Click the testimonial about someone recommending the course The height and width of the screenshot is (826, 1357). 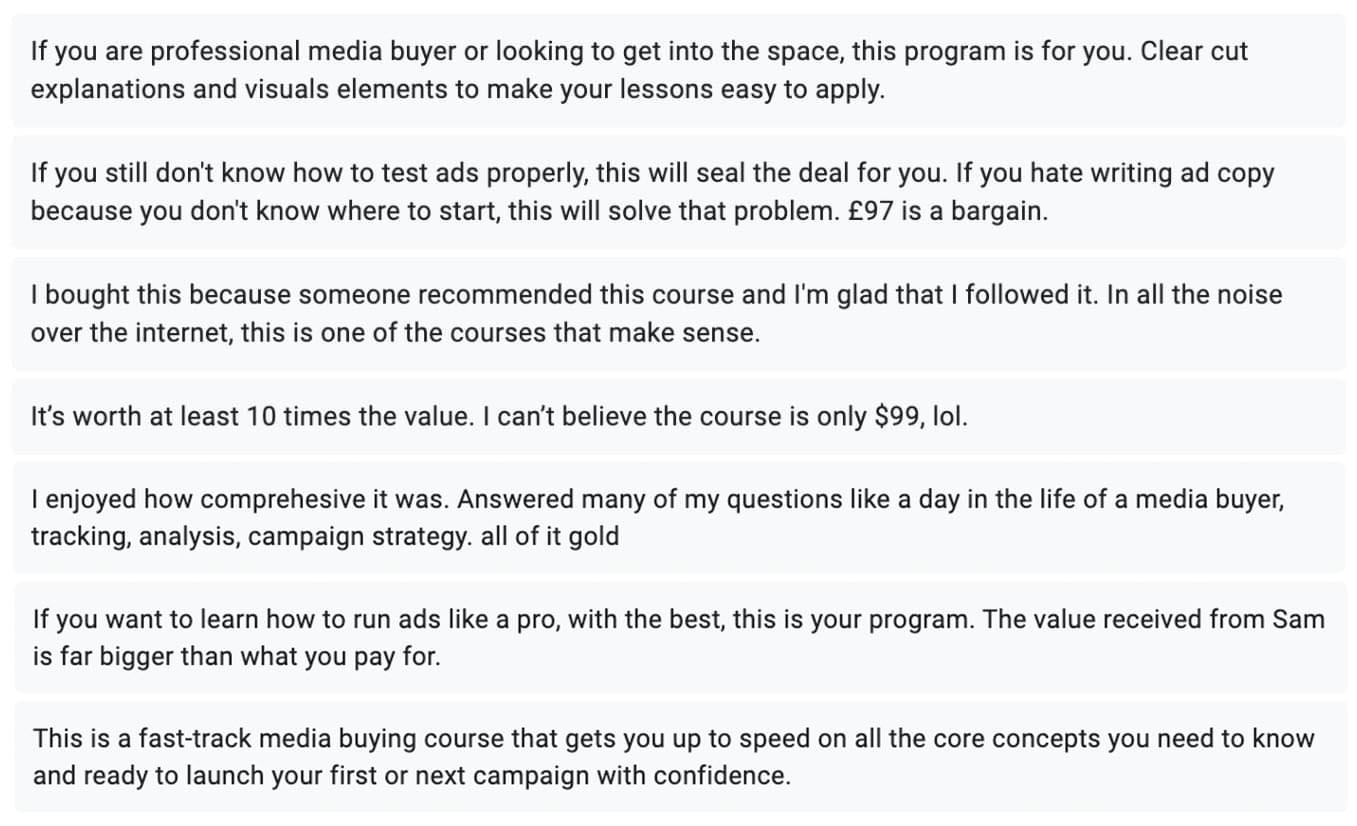[x=678, y=314]
